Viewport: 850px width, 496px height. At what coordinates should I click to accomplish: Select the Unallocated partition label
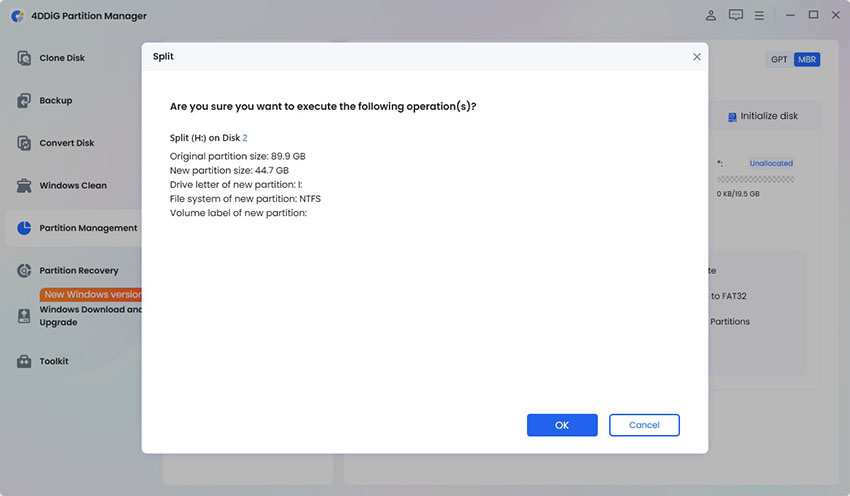[x=771, y=163]
